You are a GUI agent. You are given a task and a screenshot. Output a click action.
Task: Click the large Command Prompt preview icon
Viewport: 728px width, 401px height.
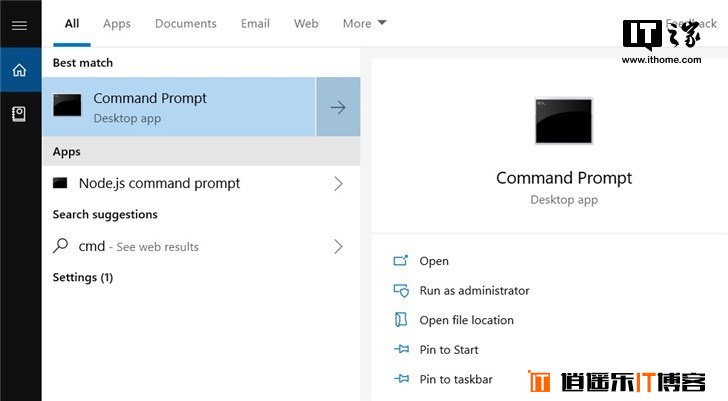click(564, 121)
